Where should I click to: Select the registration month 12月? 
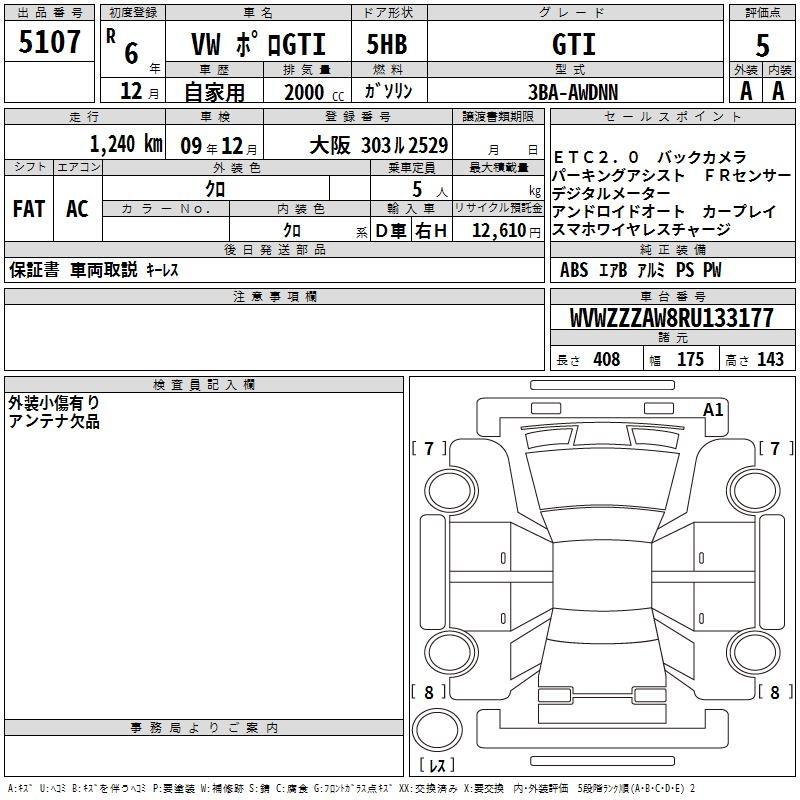[x=140, y=91]
